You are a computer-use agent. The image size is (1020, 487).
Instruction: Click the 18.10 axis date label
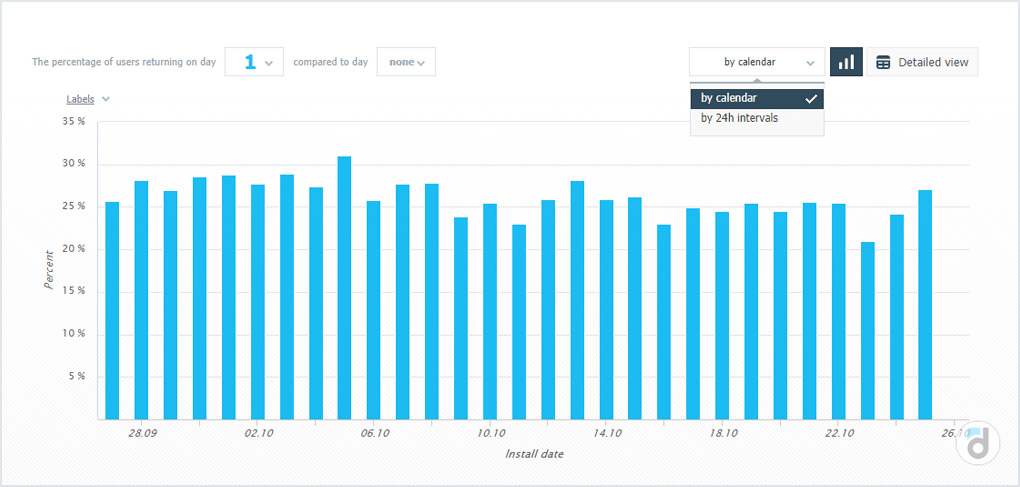tap(723, 434)
